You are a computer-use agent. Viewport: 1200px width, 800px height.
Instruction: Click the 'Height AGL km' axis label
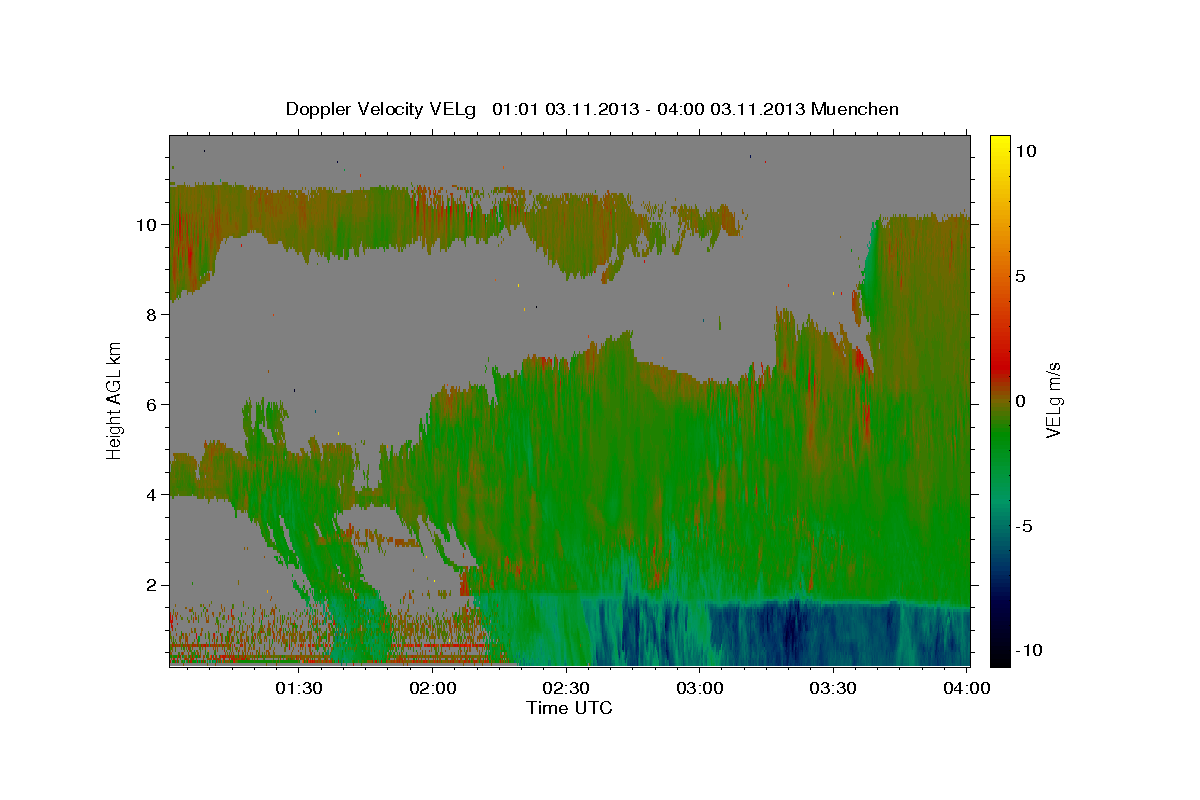coord(115,400)
